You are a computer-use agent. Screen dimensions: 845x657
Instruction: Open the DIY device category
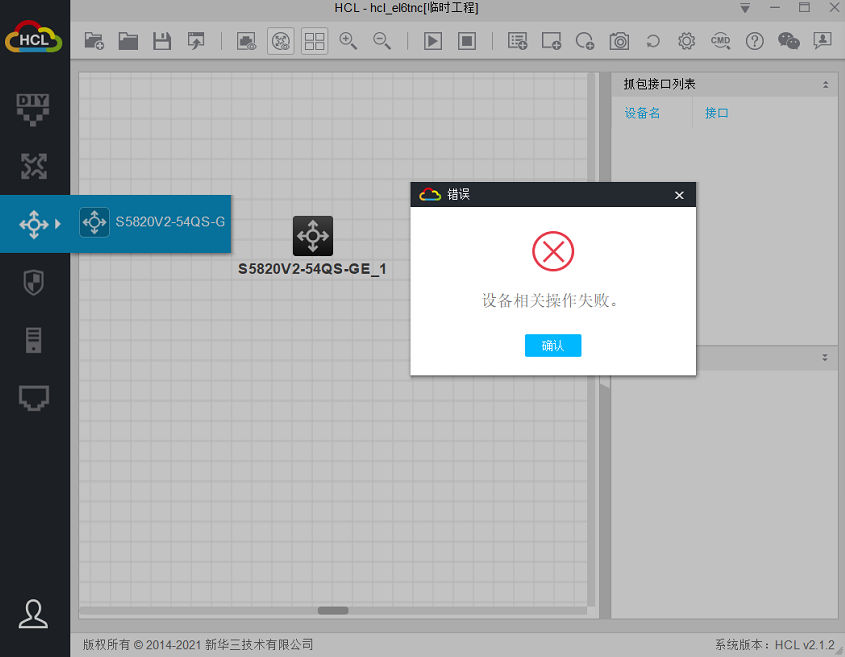coord(33,109)
